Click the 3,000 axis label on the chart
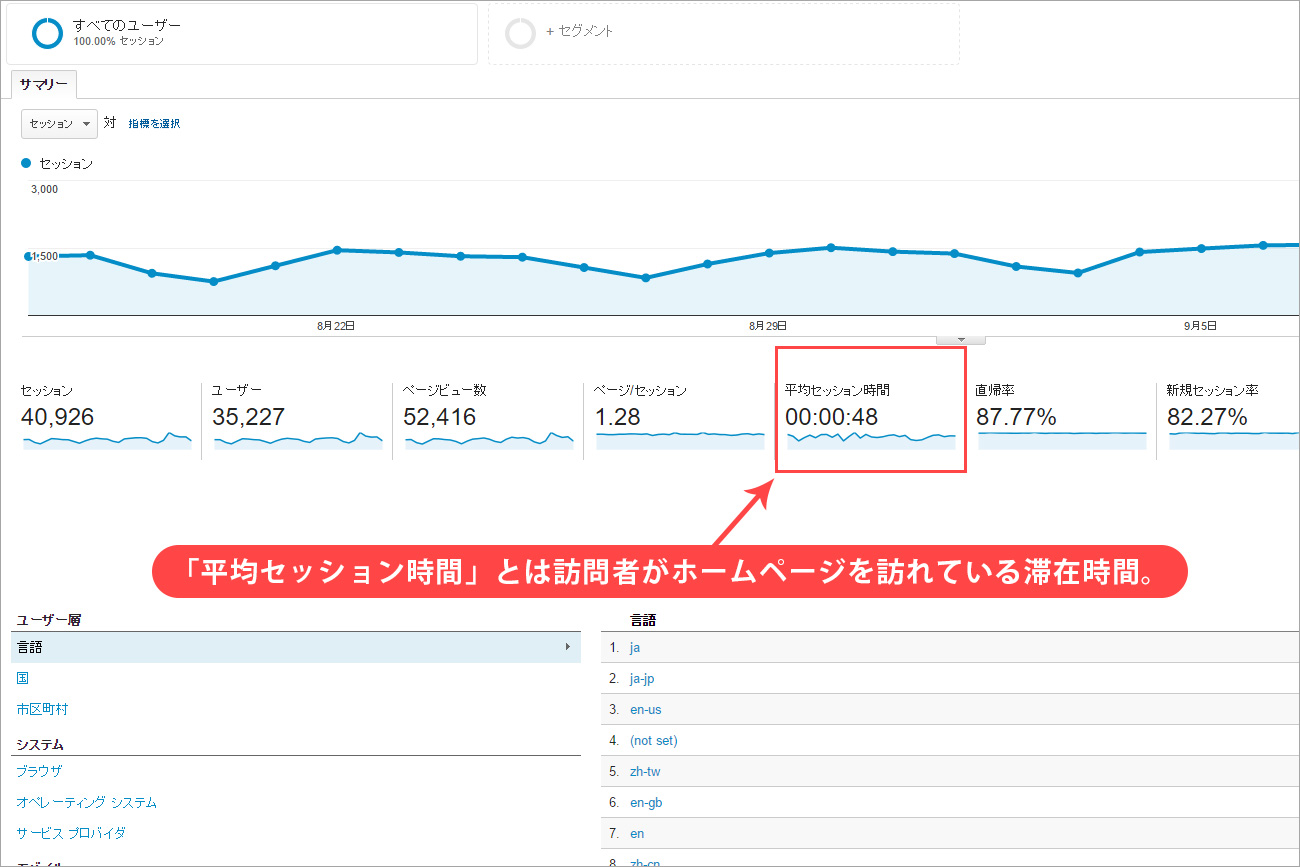Viewport: 1300px width, 867px height. tap(45, 189)
